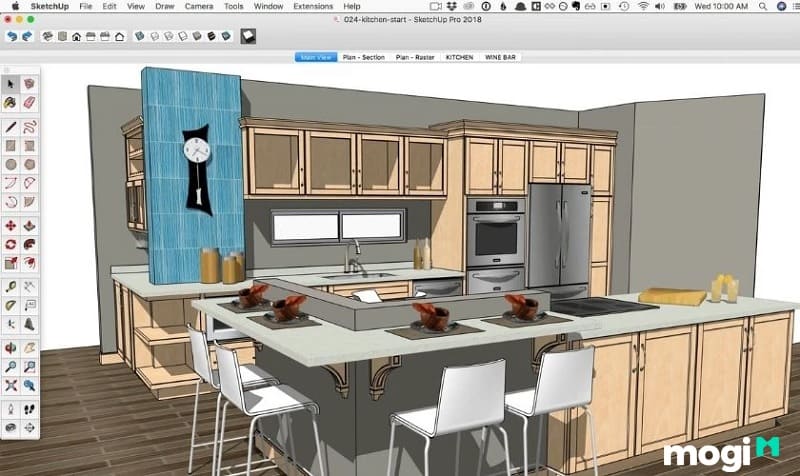Open the Main View scene tab
Viewport: 800px width, 476px height.
coord(316,57)
